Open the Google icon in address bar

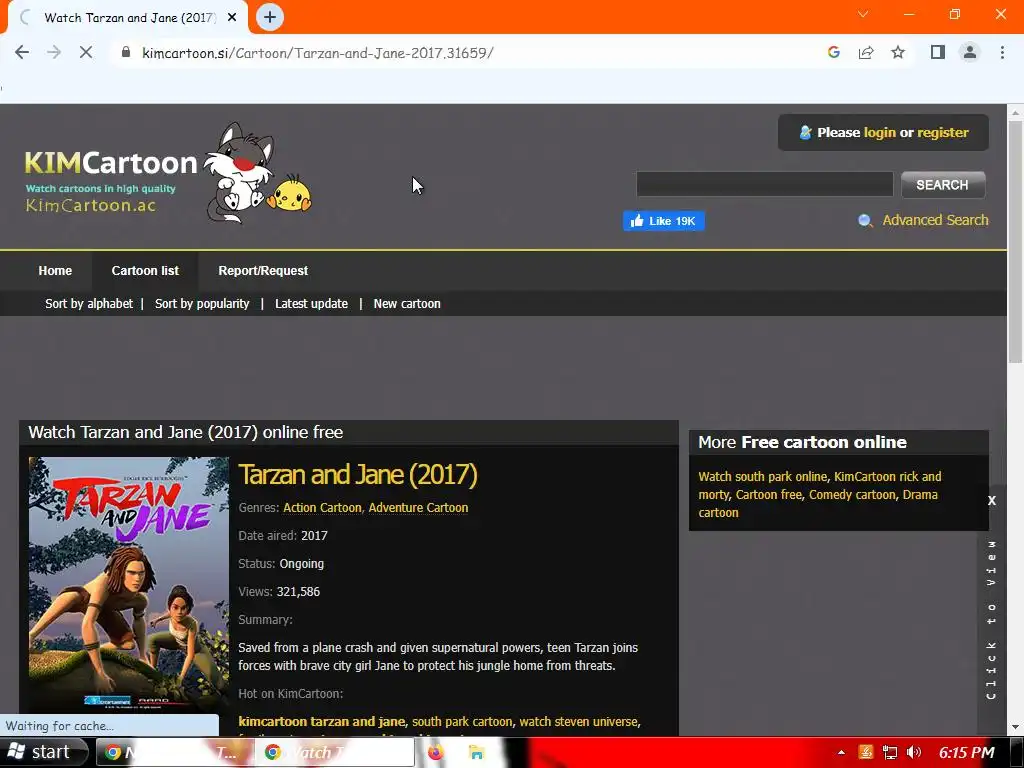833,52
